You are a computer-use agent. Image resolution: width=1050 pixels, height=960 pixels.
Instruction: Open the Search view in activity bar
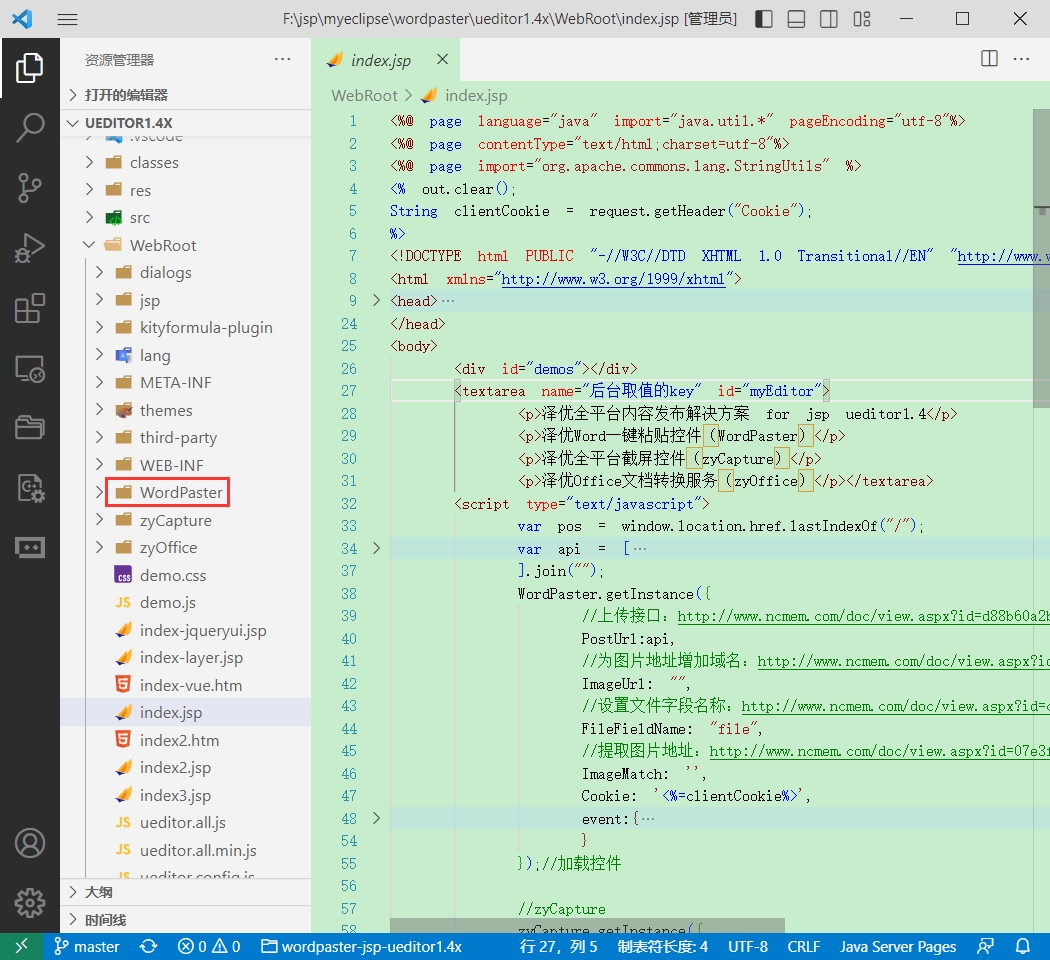click(x=30, y=127)
